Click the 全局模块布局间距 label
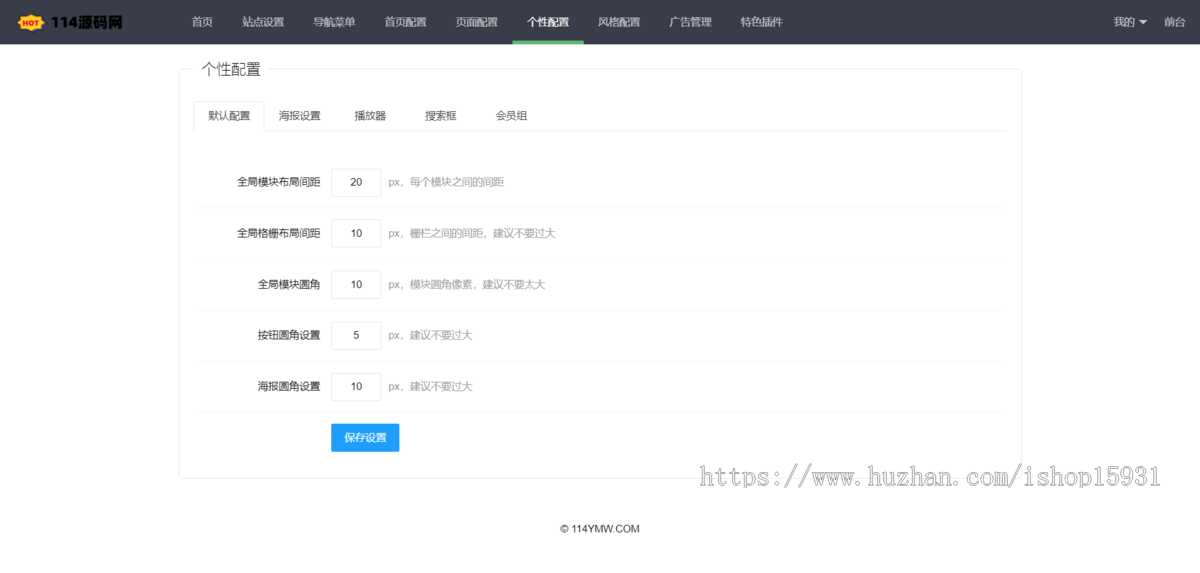 click(x=278, y=182)
